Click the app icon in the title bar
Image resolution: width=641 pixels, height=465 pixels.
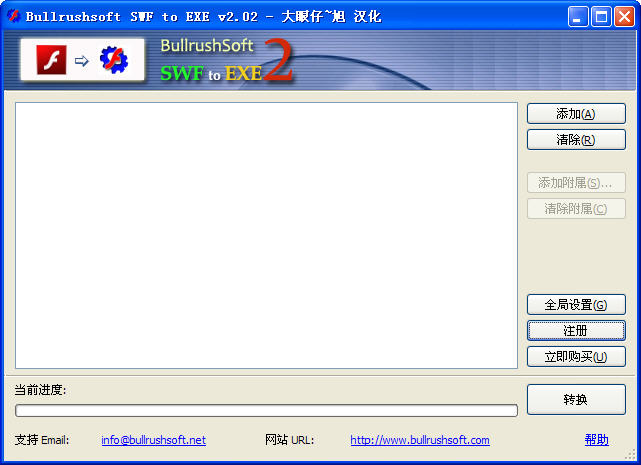coord(13,16)
